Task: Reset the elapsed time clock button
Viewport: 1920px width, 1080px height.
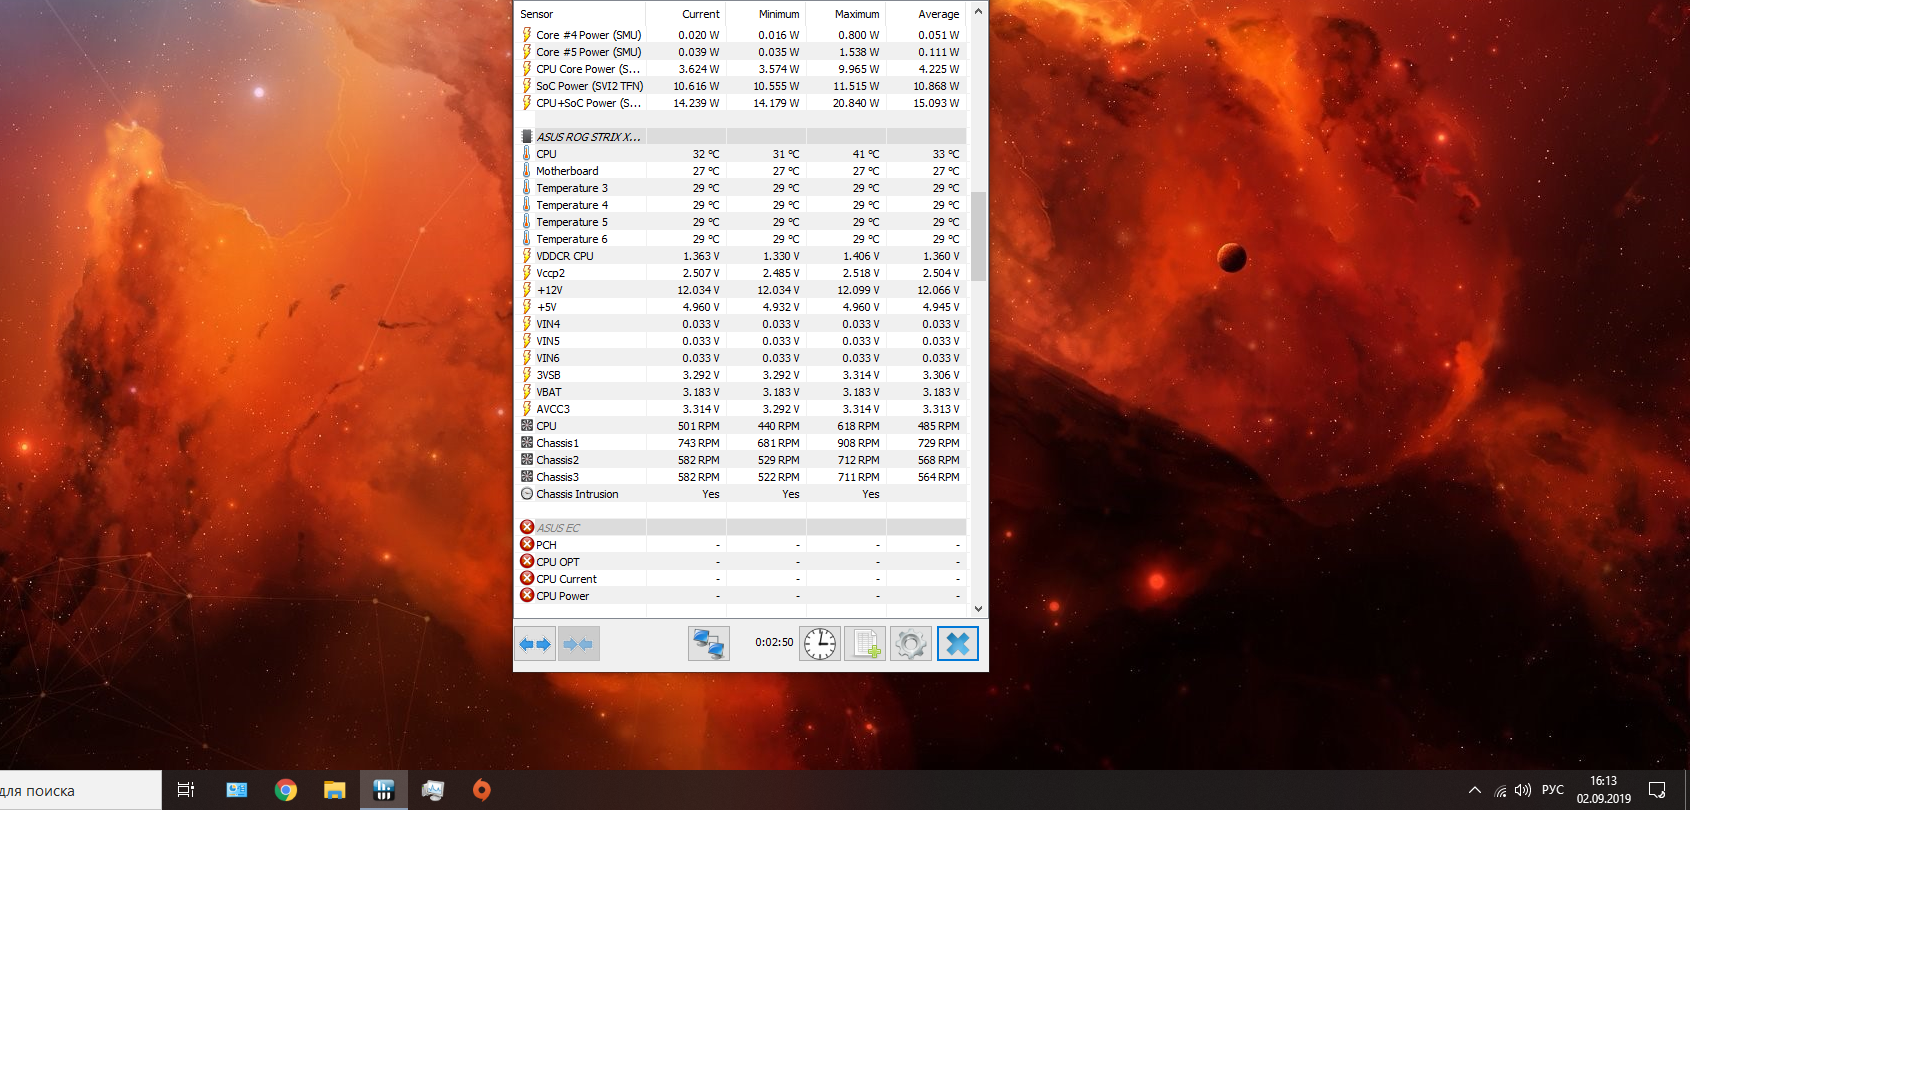Action: [819, 644]
